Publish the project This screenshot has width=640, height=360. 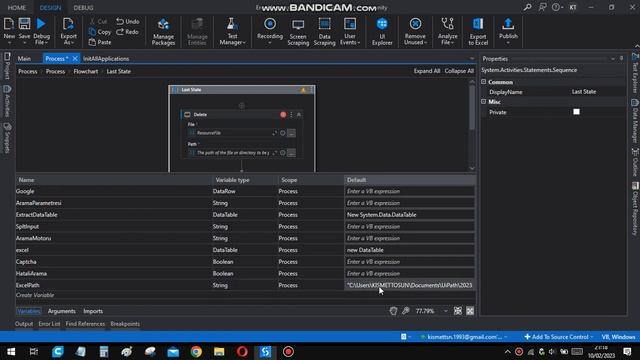(508, 31)
